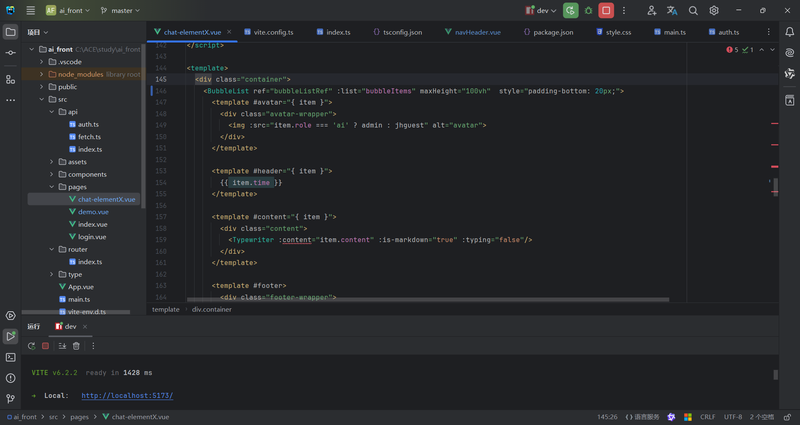Expand the assets folder

52,162
